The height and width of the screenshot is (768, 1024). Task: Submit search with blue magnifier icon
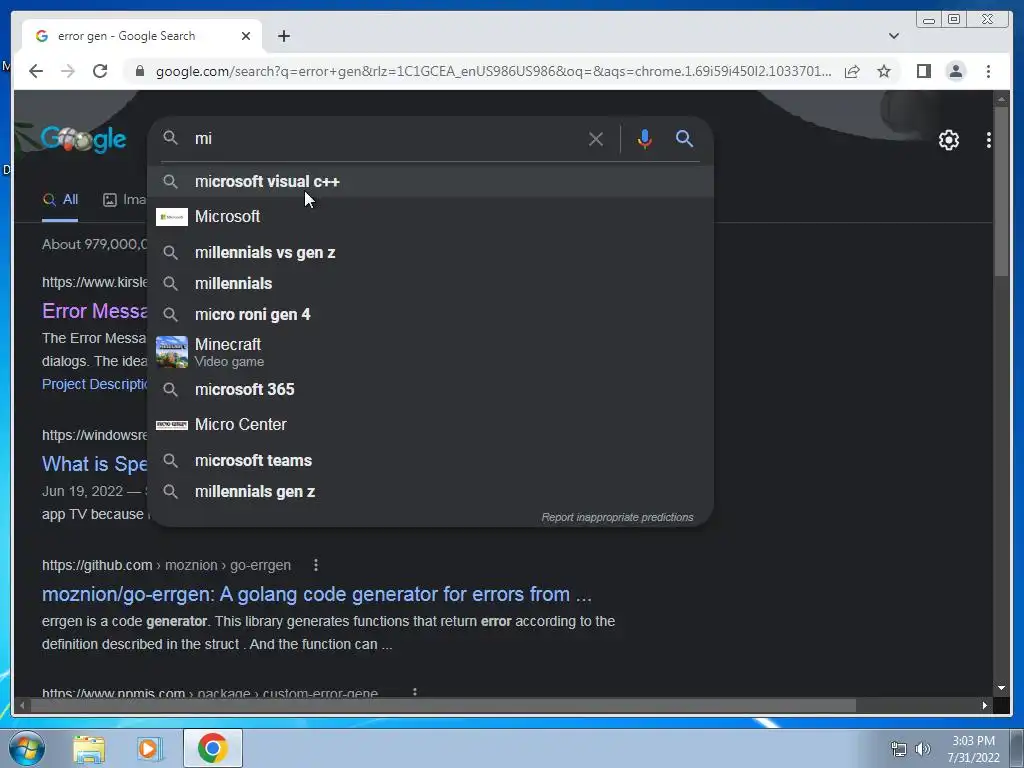pos(684,138)
